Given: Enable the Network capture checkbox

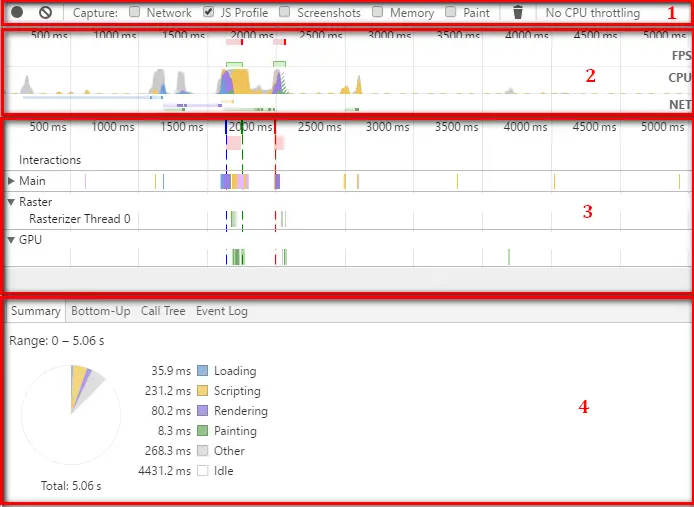Looking at the screenshot, I should point(135,12).
